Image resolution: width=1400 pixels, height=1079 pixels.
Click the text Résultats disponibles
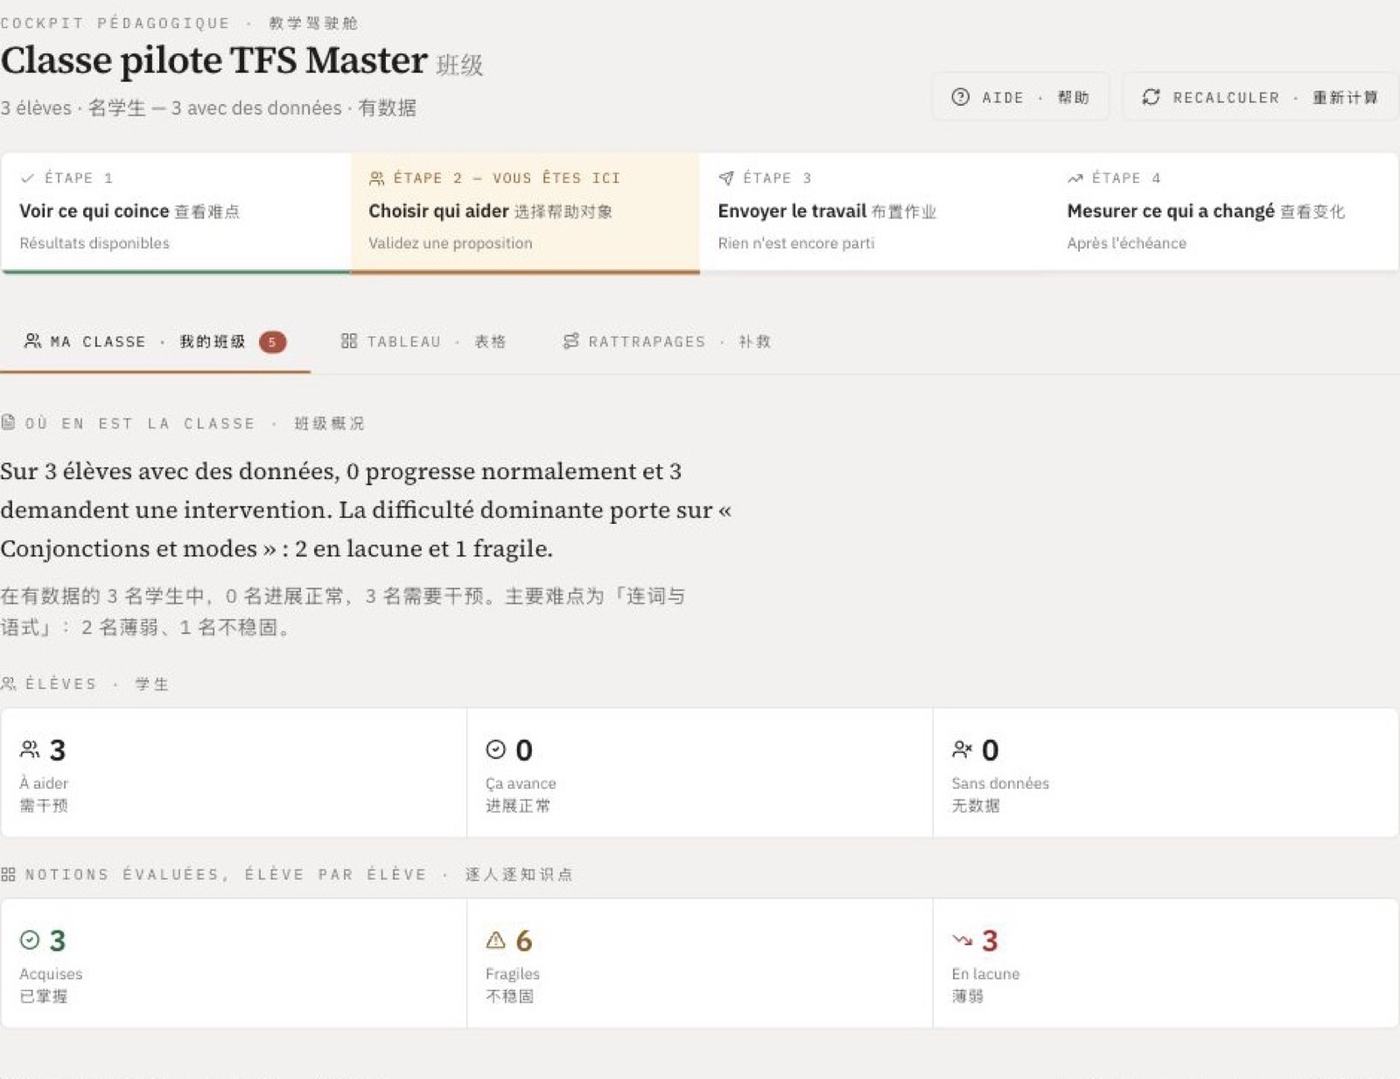tap(95, 243)
